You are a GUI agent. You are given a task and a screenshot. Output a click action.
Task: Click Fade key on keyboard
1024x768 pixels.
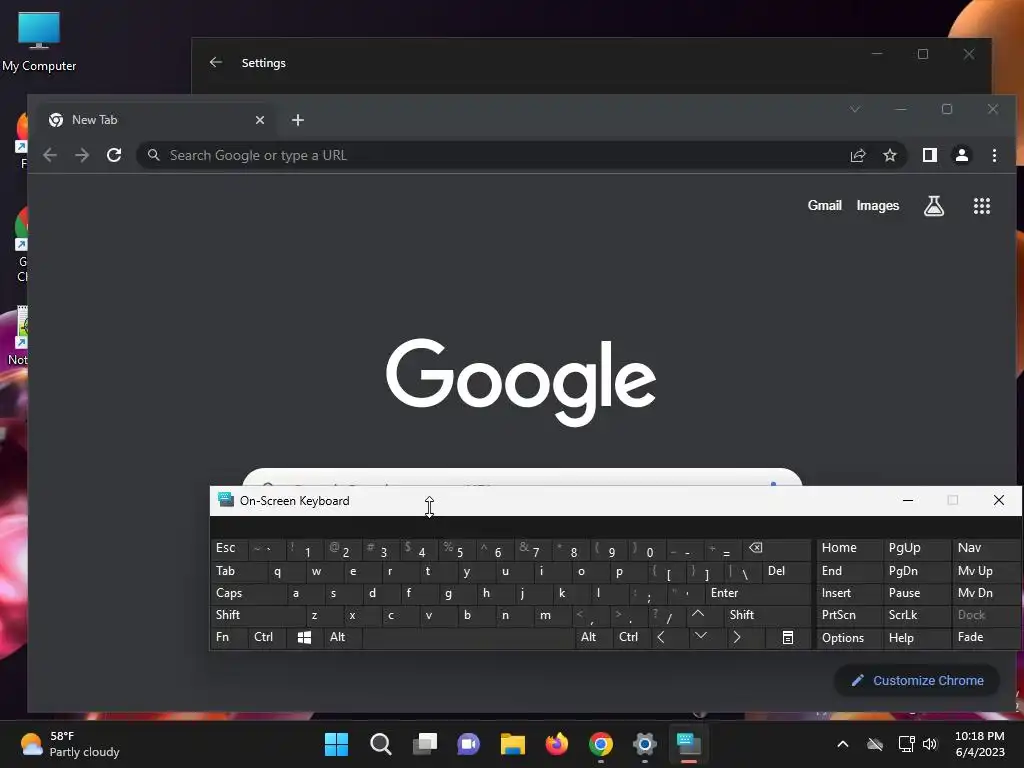[x=985, y=637]
